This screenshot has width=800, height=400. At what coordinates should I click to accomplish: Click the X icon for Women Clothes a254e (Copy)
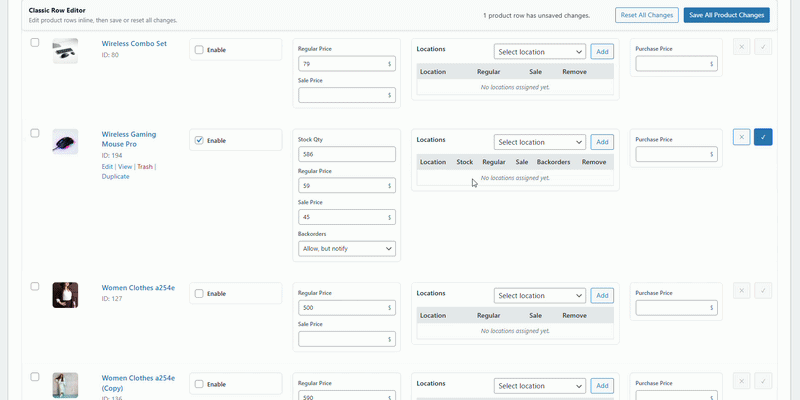tap(741, 381)
